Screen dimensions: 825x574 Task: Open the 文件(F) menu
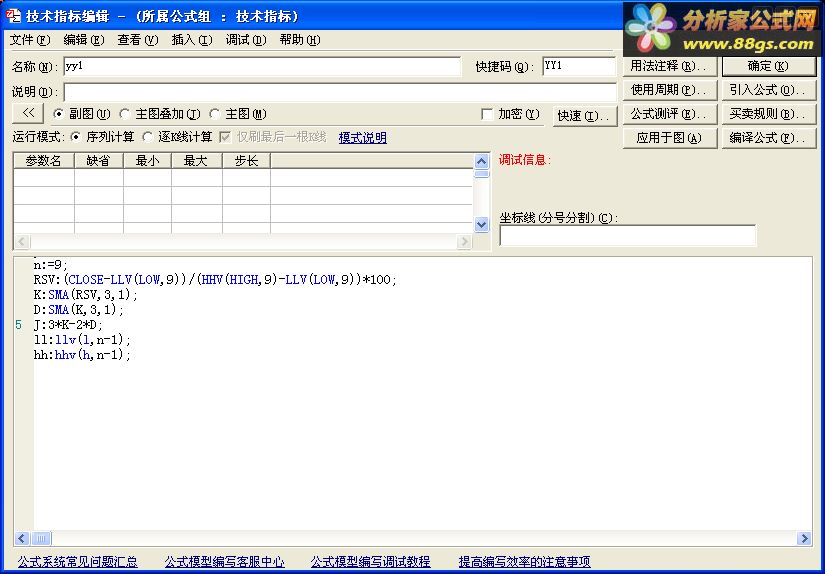30,40
